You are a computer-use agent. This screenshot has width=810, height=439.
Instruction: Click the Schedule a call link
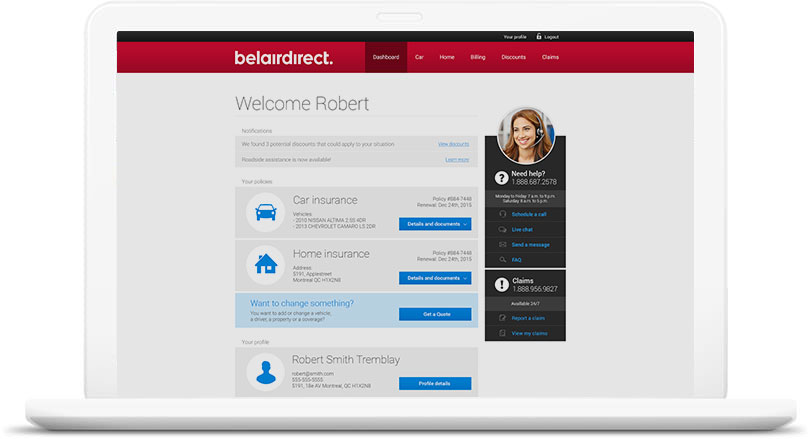[x=529, y=214]
